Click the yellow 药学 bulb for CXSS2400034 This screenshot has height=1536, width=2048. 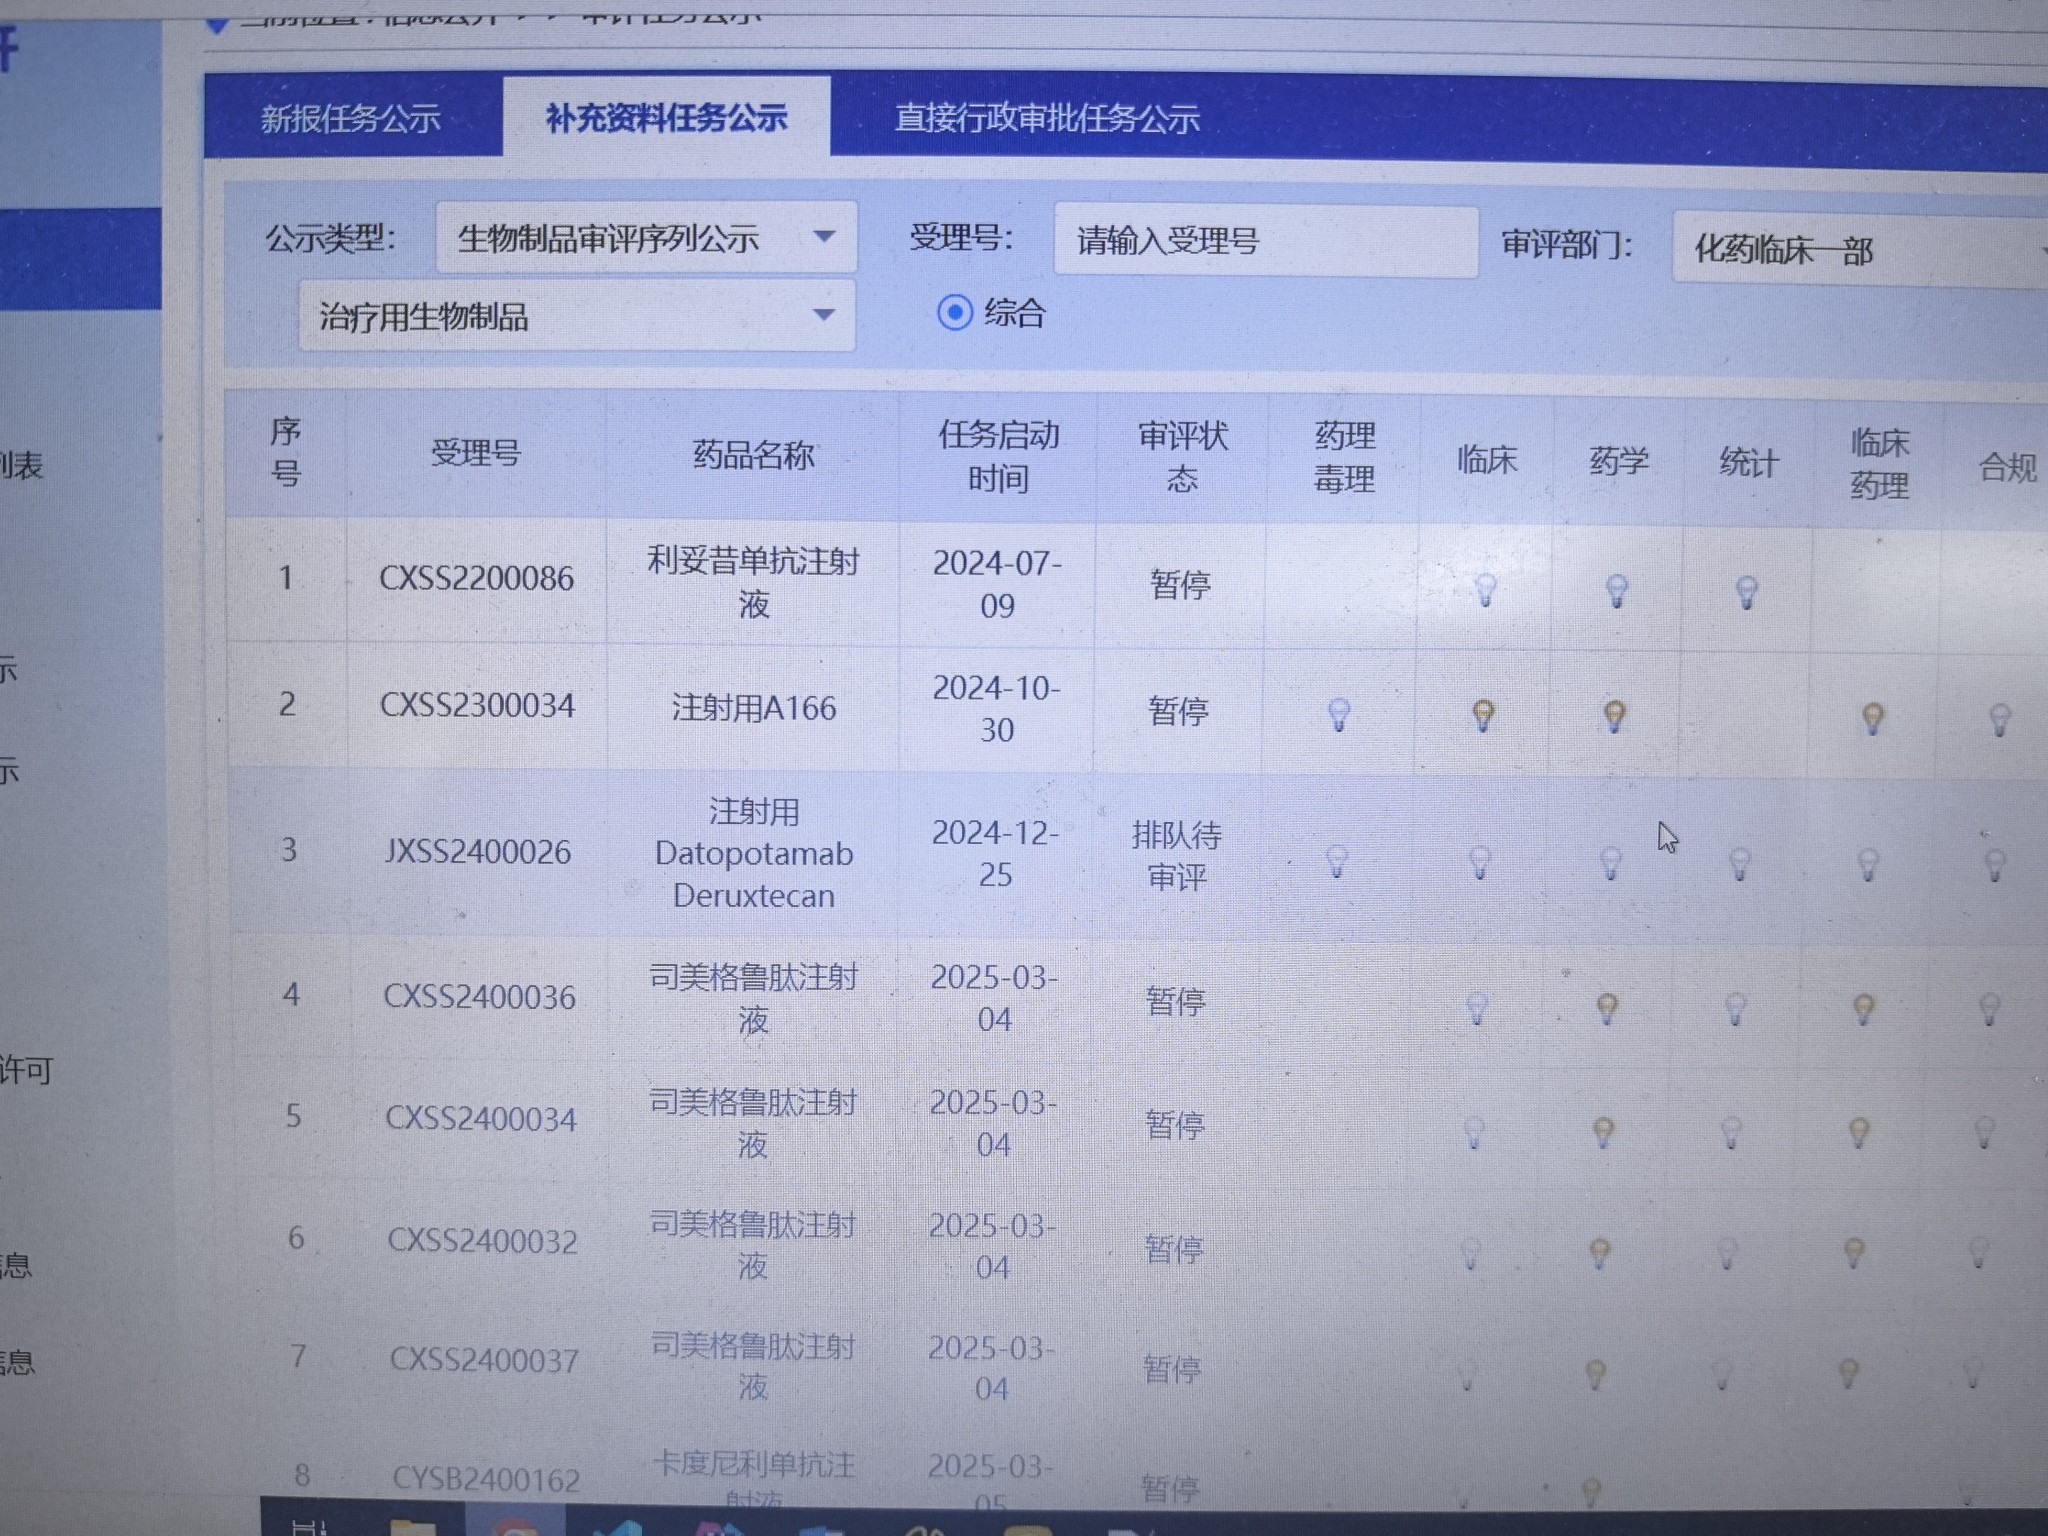click(1603, 1133)
